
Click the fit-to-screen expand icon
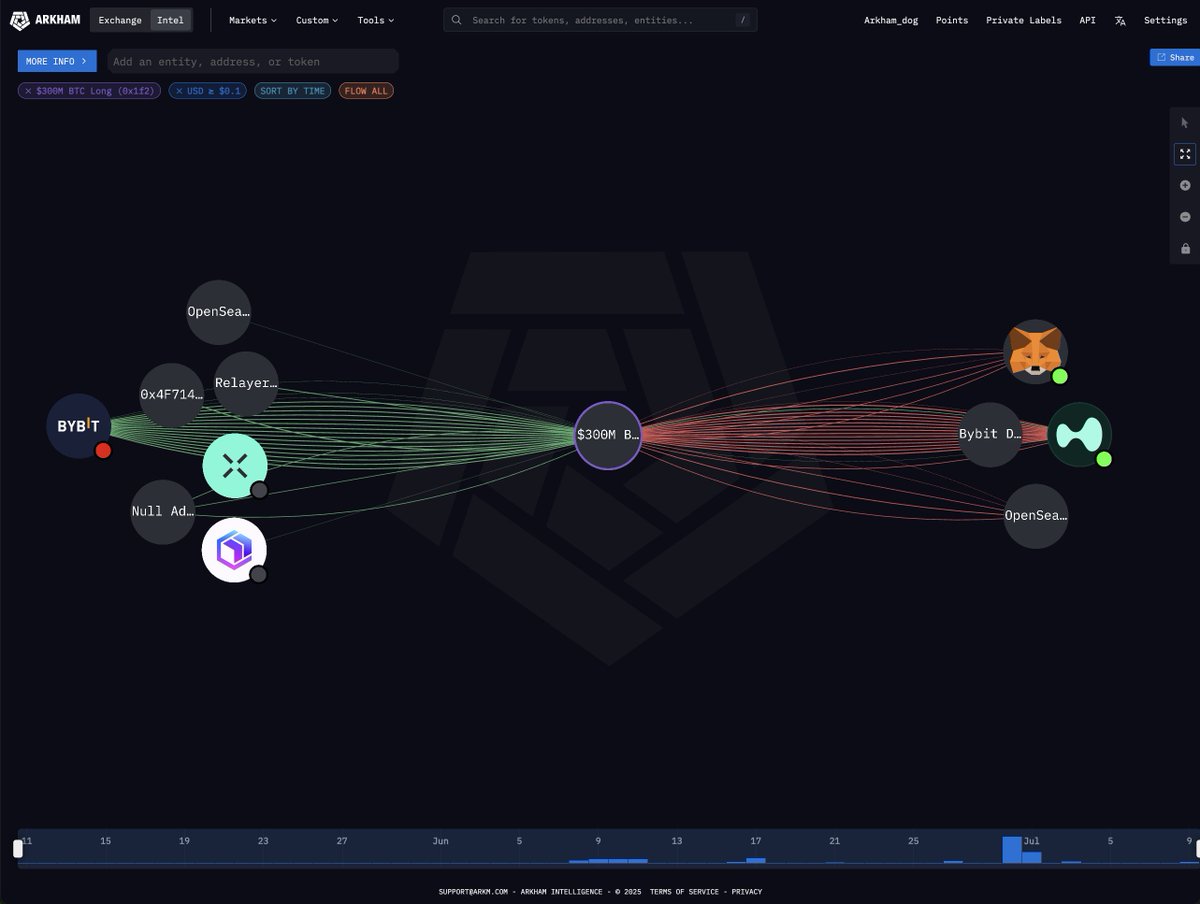1185,154
